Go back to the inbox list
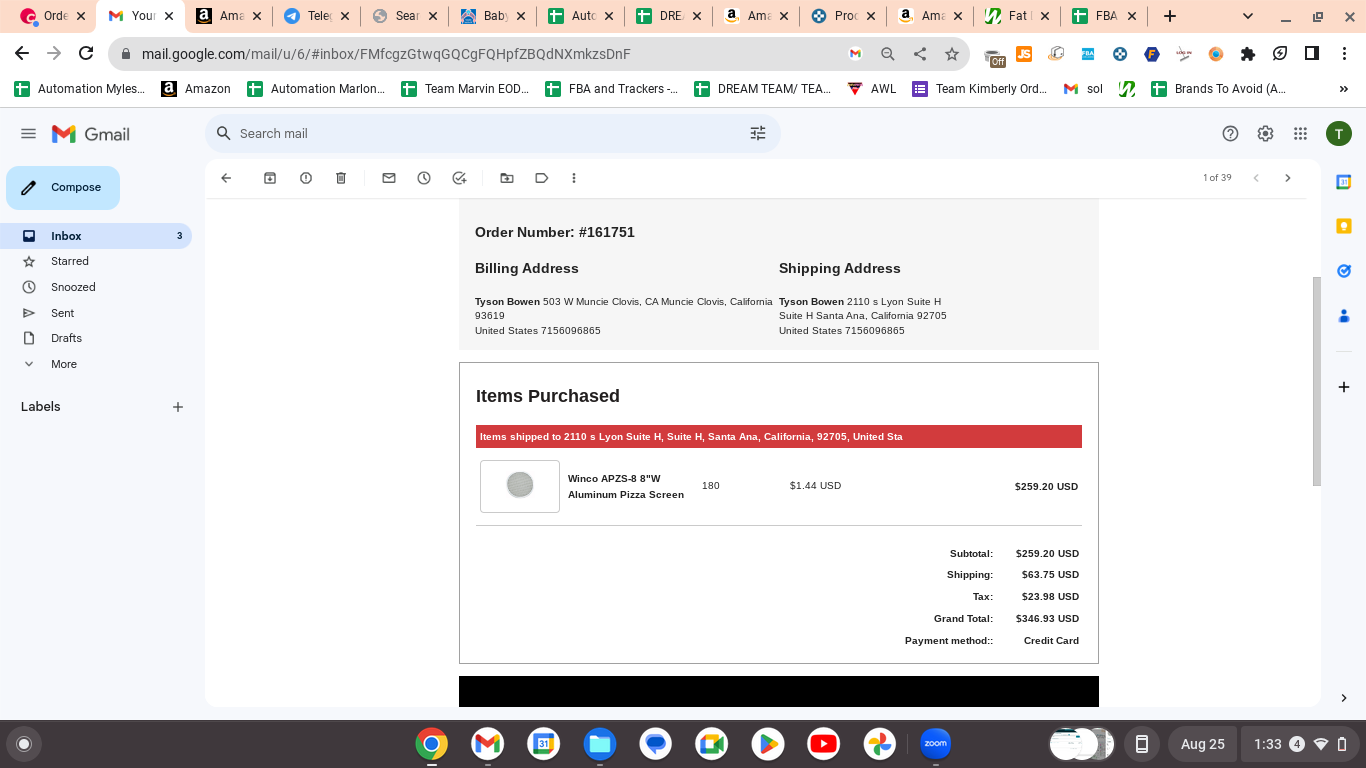 pos(226,178)
